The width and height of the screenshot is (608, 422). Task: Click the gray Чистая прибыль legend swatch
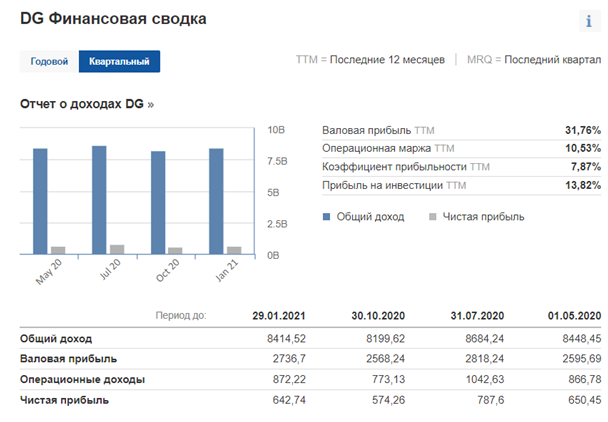click(x=433, y=216)
